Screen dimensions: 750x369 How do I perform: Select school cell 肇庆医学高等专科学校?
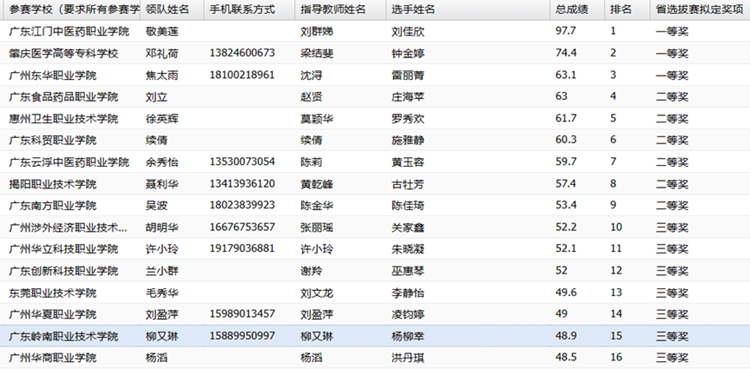click(x=64, y=54)
